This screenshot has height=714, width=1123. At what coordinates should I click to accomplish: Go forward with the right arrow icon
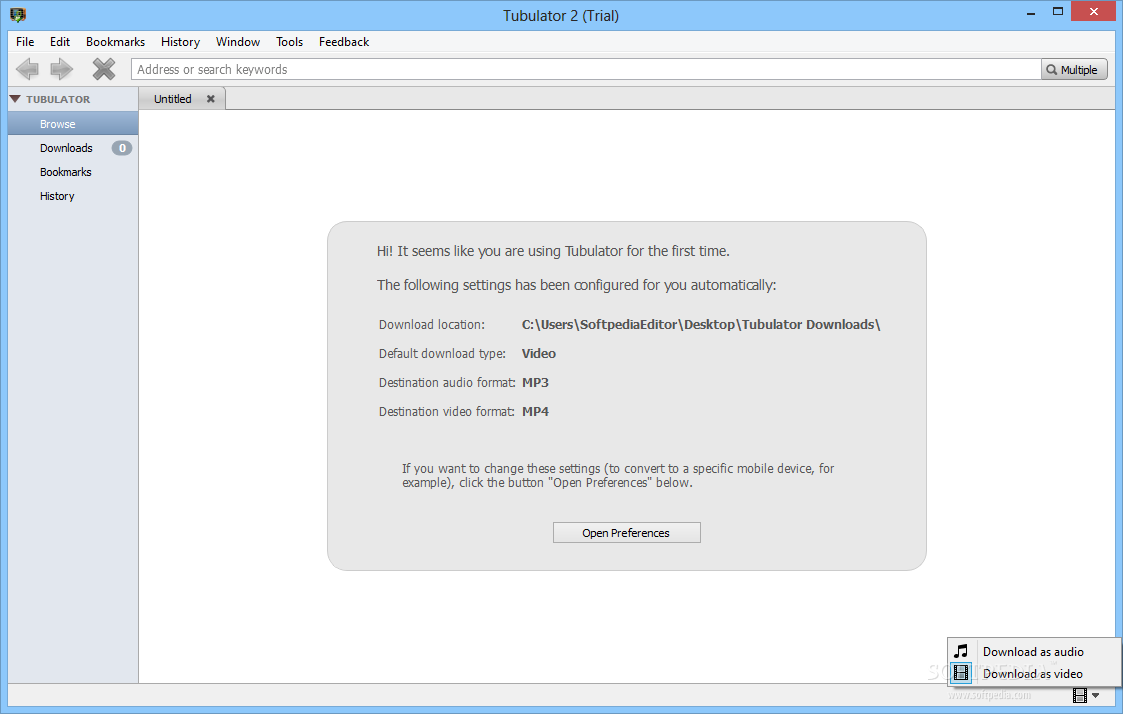click(62, 69)
